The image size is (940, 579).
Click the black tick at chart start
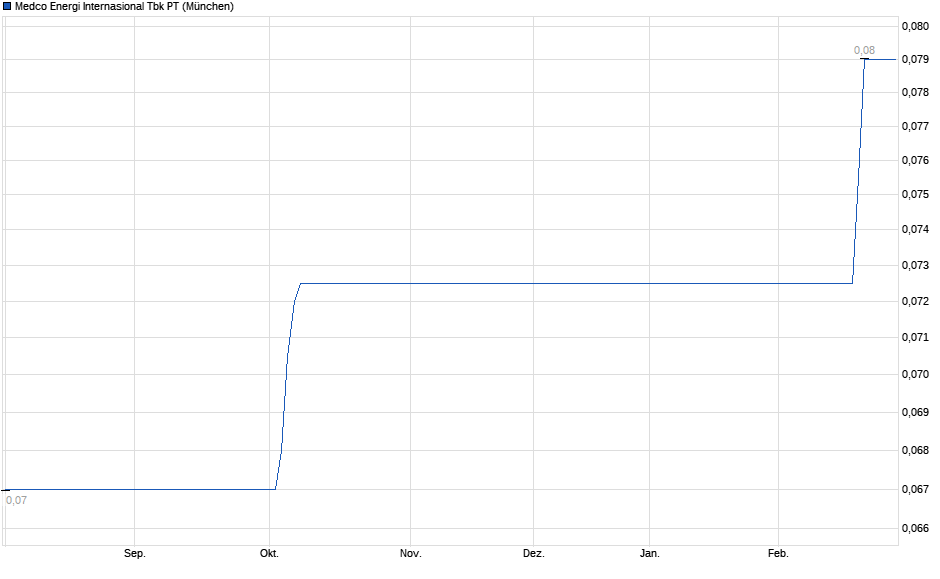5,490
